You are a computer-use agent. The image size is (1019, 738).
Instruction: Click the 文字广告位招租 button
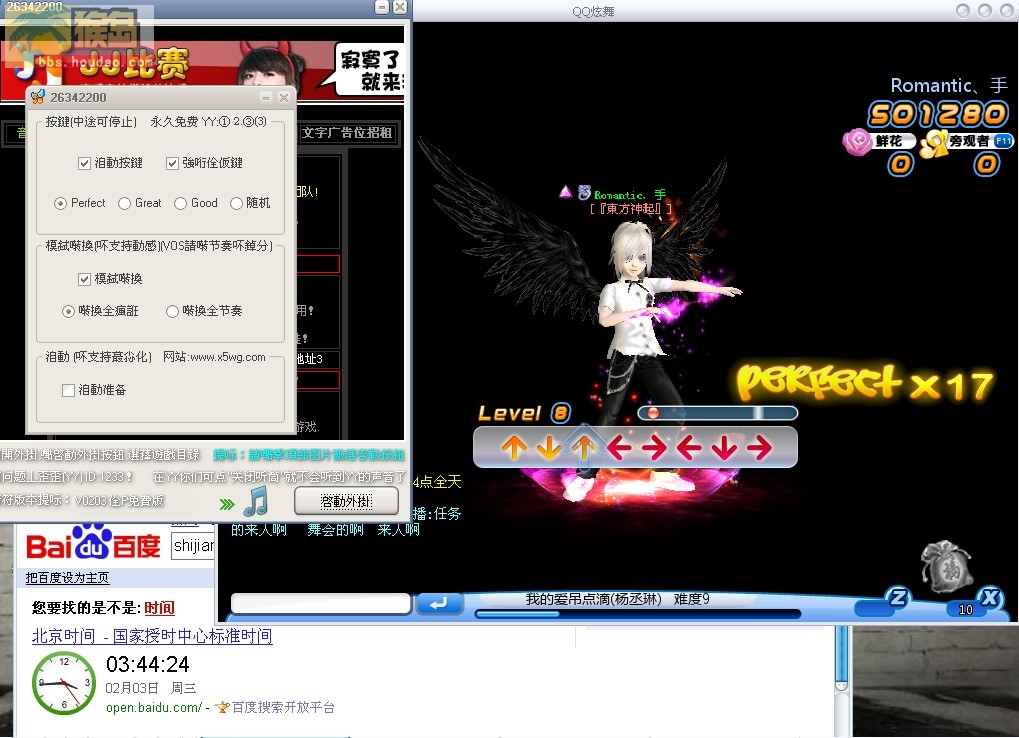pos(347,133)
